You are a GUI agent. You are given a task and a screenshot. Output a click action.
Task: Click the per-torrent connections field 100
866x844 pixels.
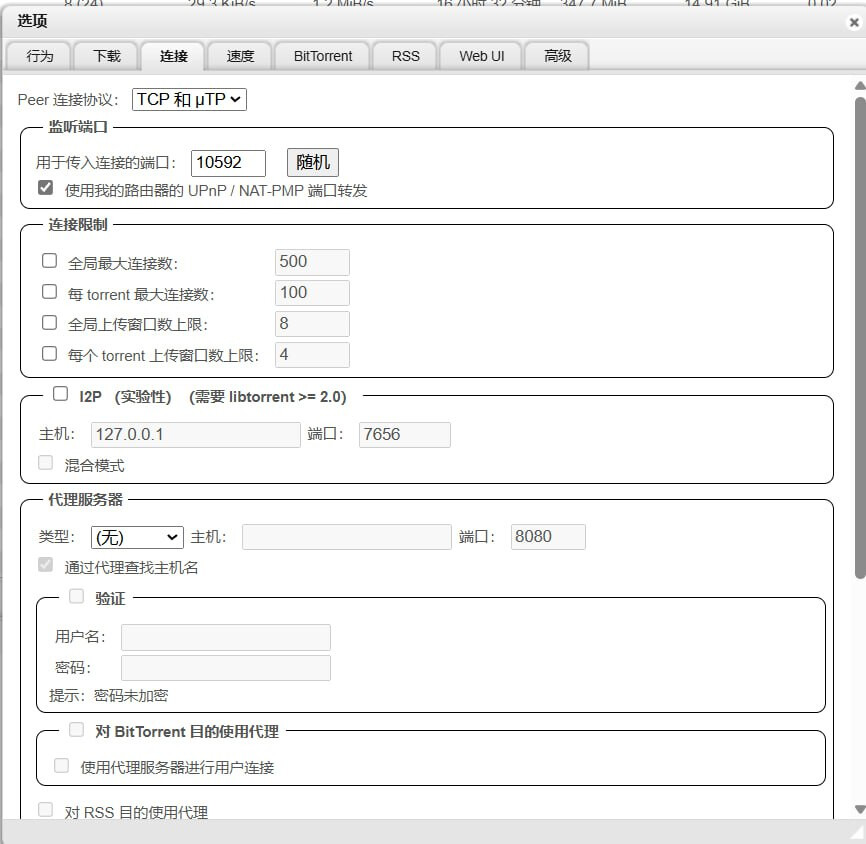[x=312, y=293]
